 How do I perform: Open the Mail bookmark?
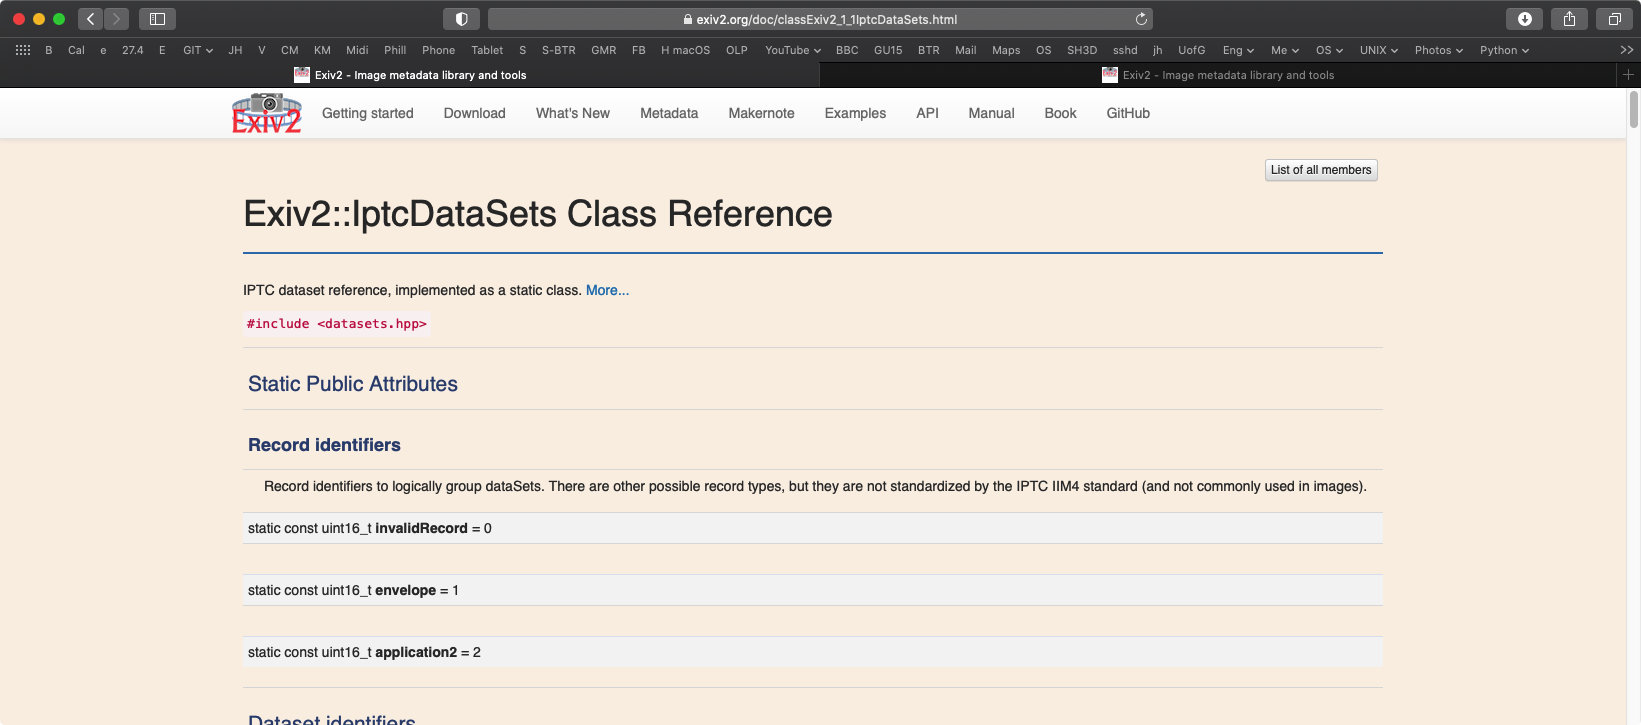[966, 50]
